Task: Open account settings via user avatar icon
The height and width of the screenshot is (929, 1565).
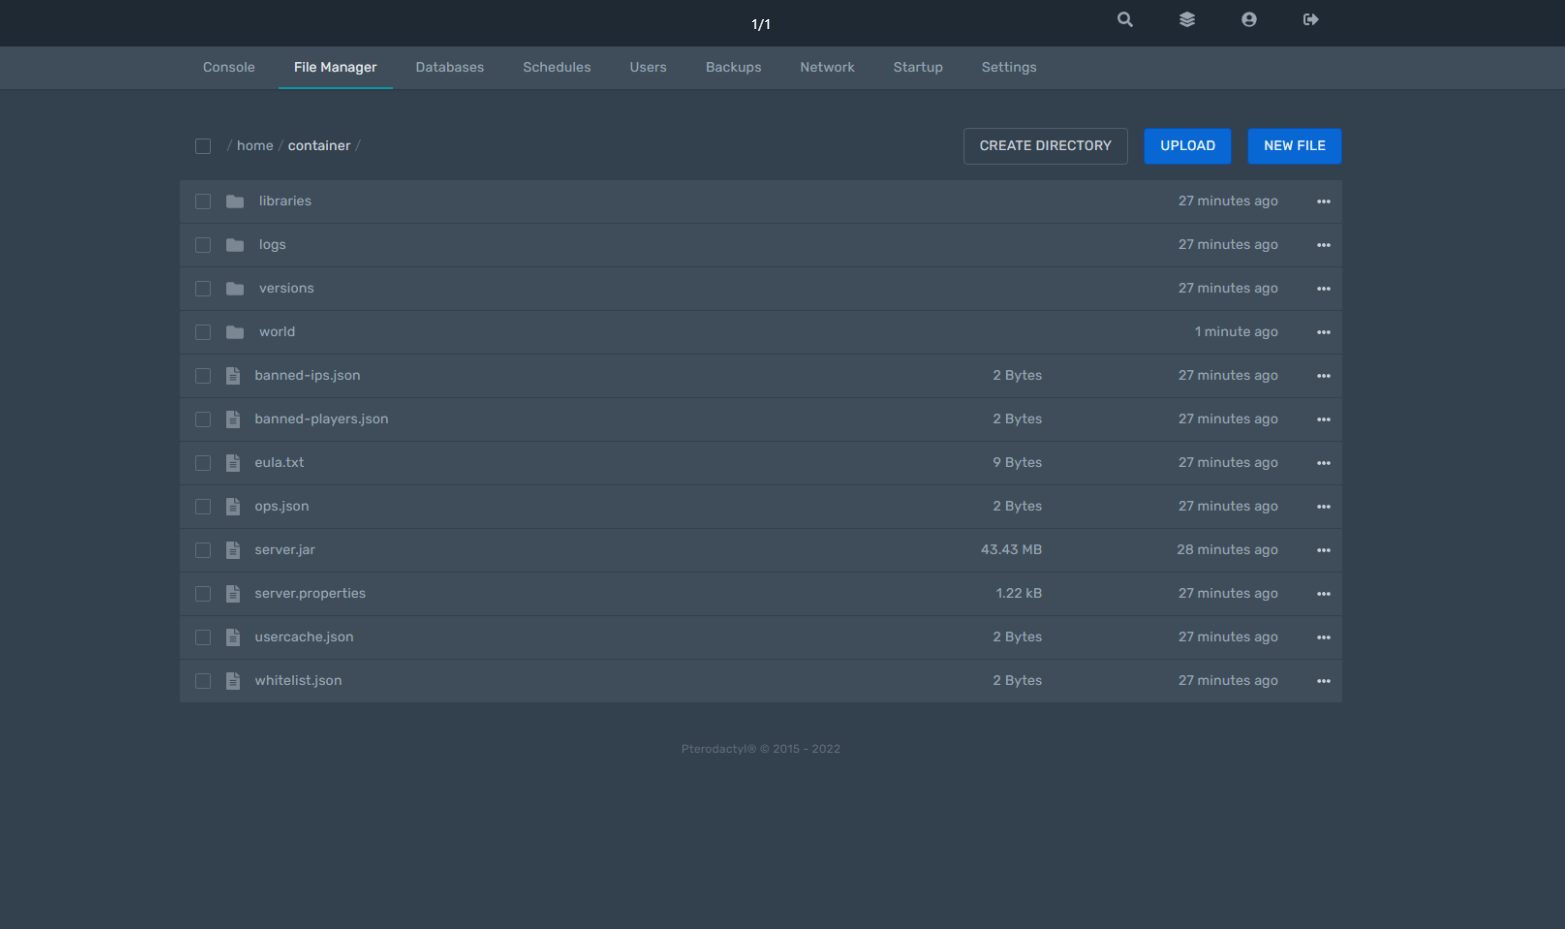Action: coord(1249,20)
